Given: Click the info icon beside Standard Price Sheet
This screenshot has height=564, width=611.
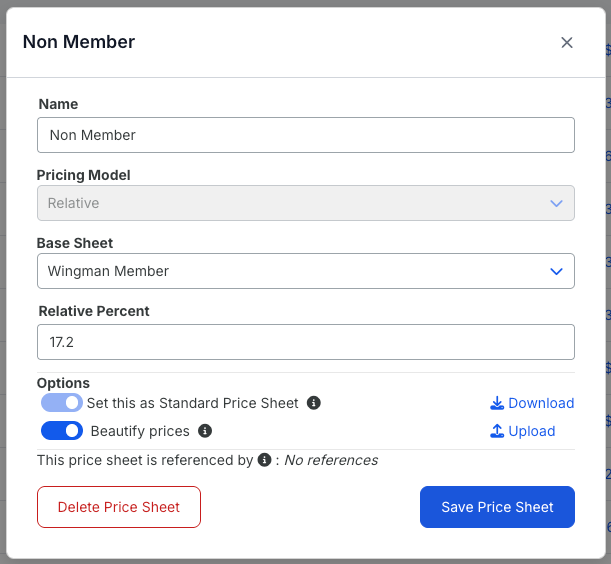Looking at the screenshot, I should [x=314, y=403].
